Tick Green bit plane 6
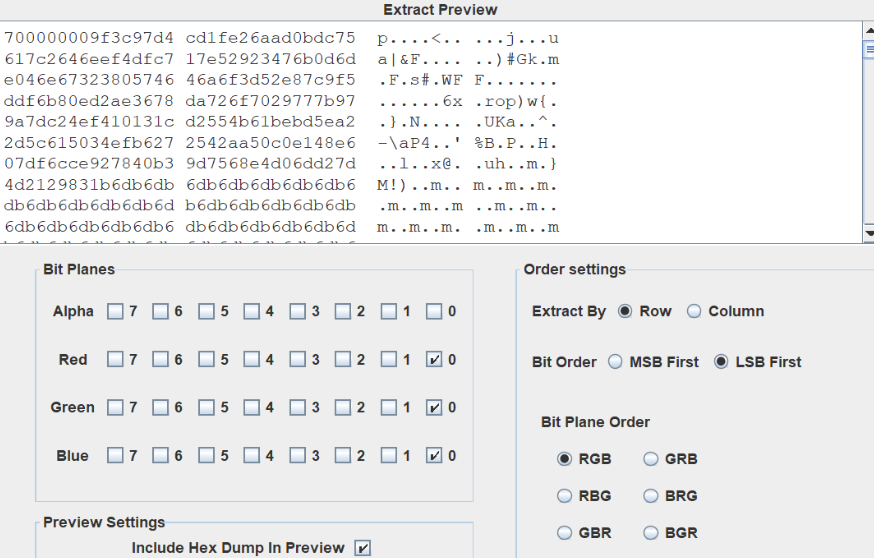Viewport: 874px width, 558px height. (x=161, y=407)
